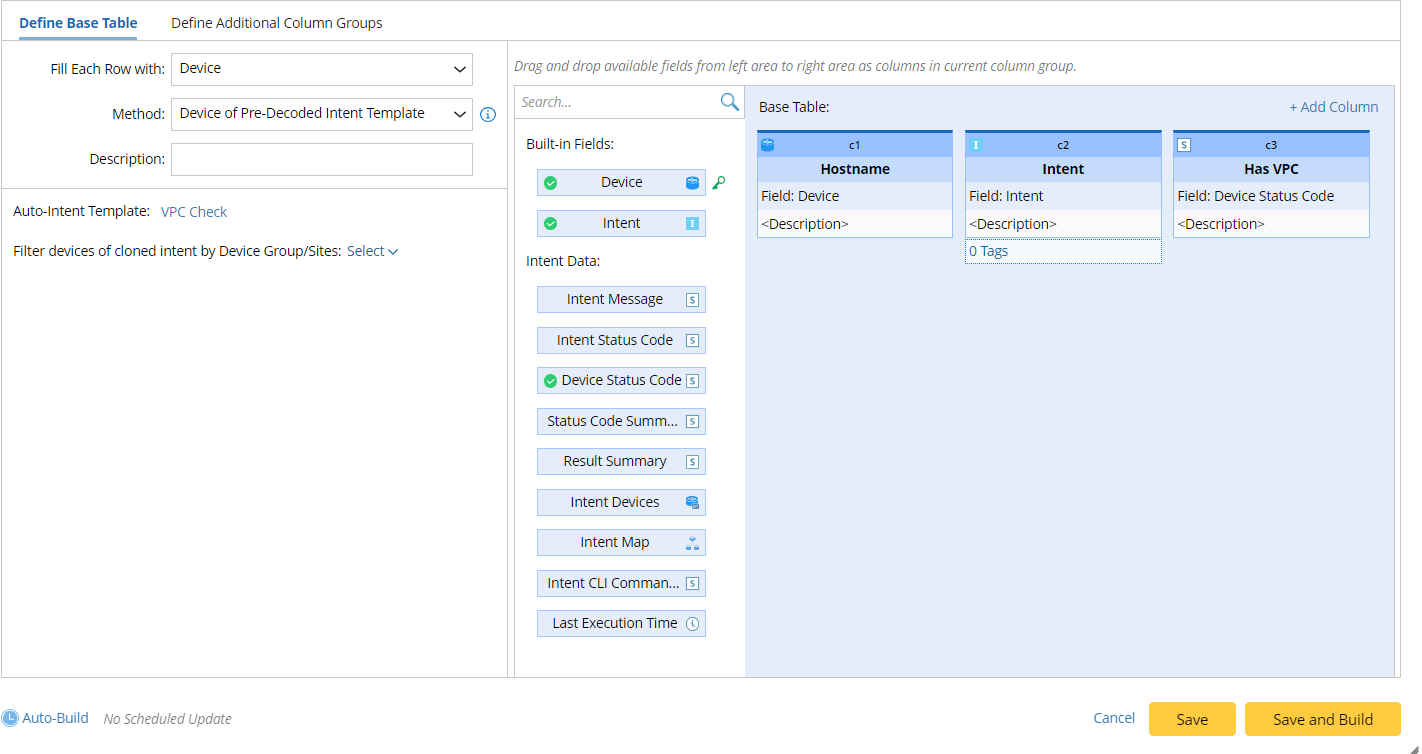The image size is (1422, 754).
Task: Click the info icon beside Method dropdown
Action: [488, 114]
